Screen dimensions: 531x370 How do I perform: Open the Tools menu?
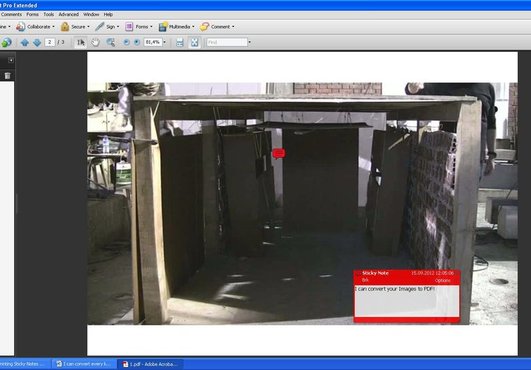(x=48, y=14)
